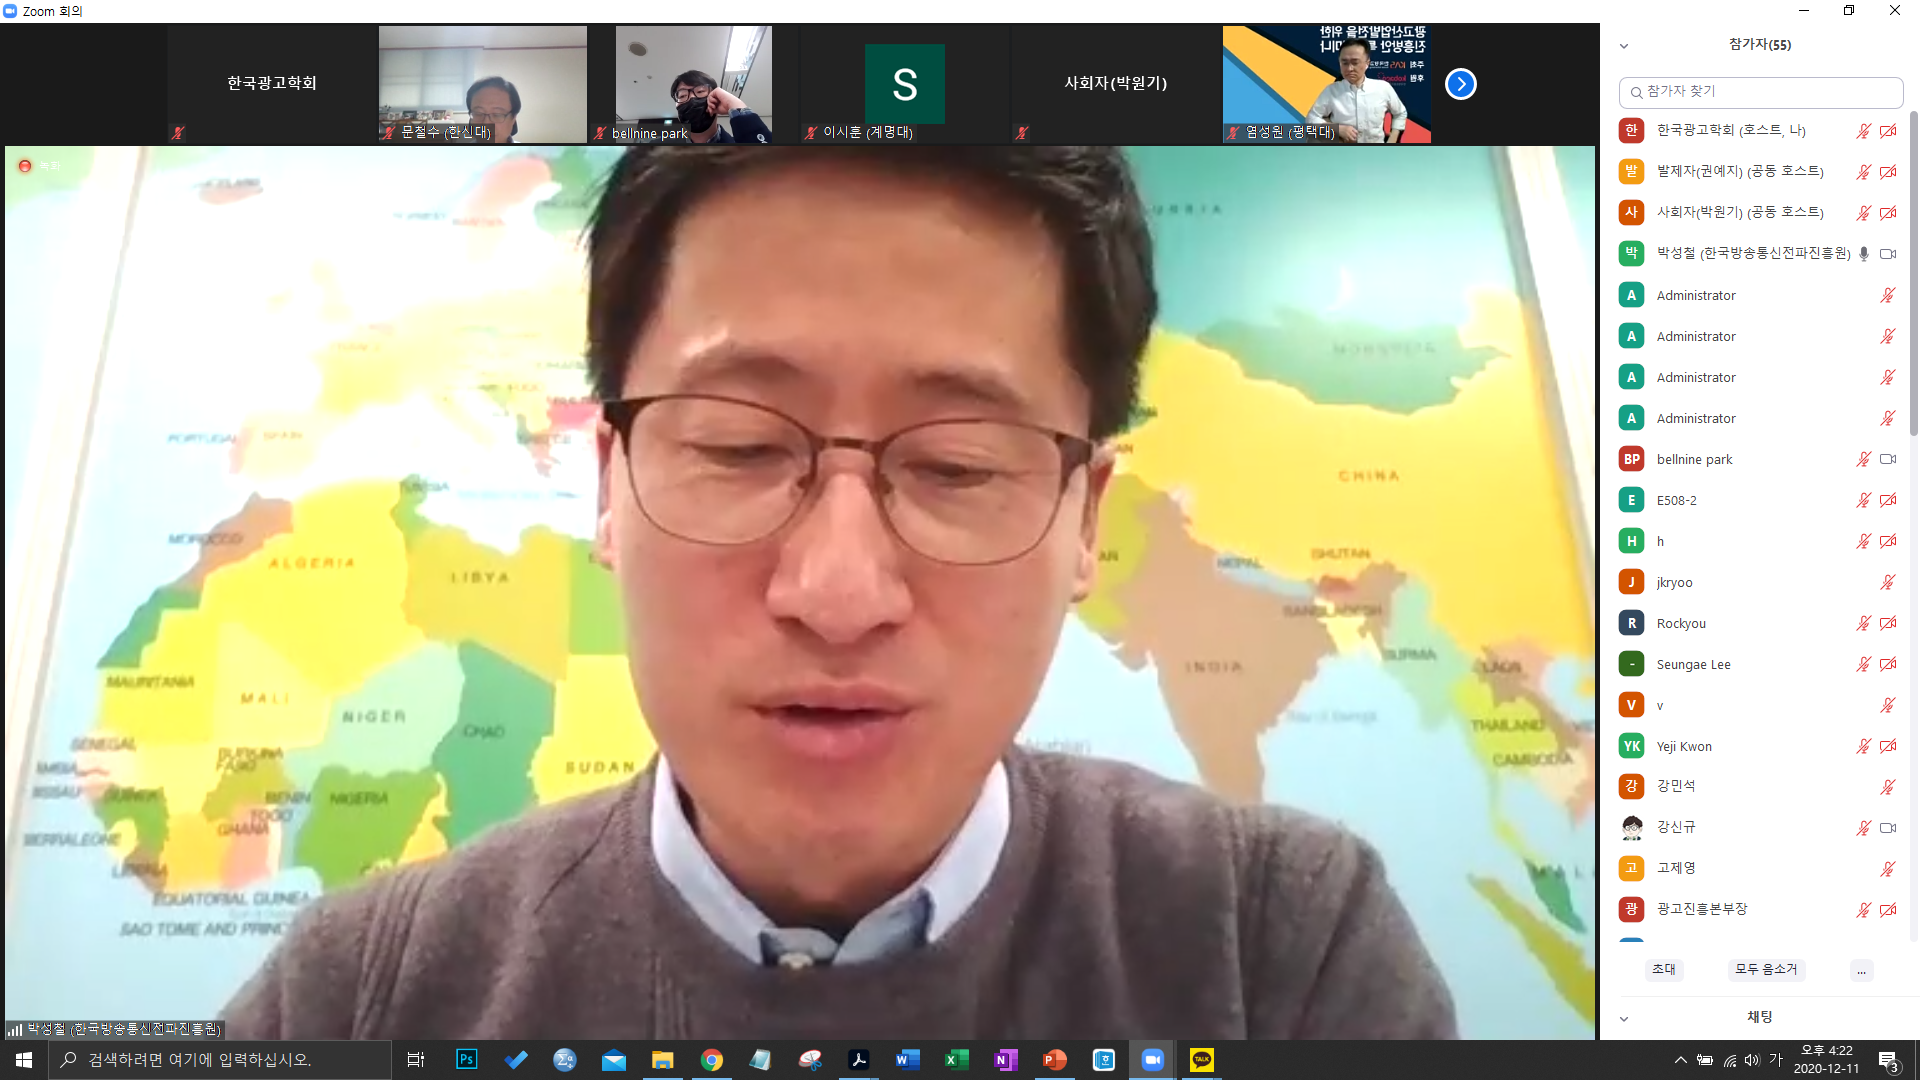Select 발제자(권예지) in participants list
The width and height of the screenshot is (1920, 1080).
click(1760, 172)
